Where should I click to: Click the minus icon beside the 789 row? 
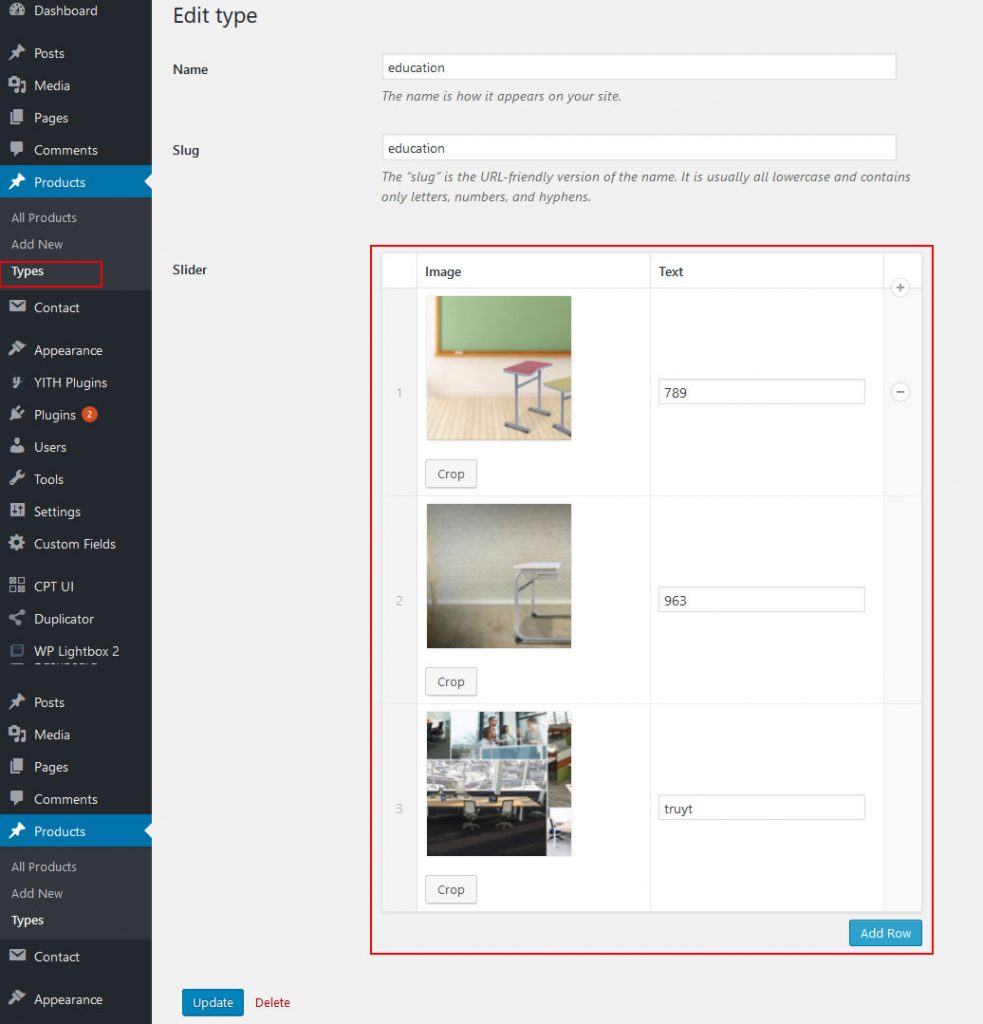(x=900, y=392)
